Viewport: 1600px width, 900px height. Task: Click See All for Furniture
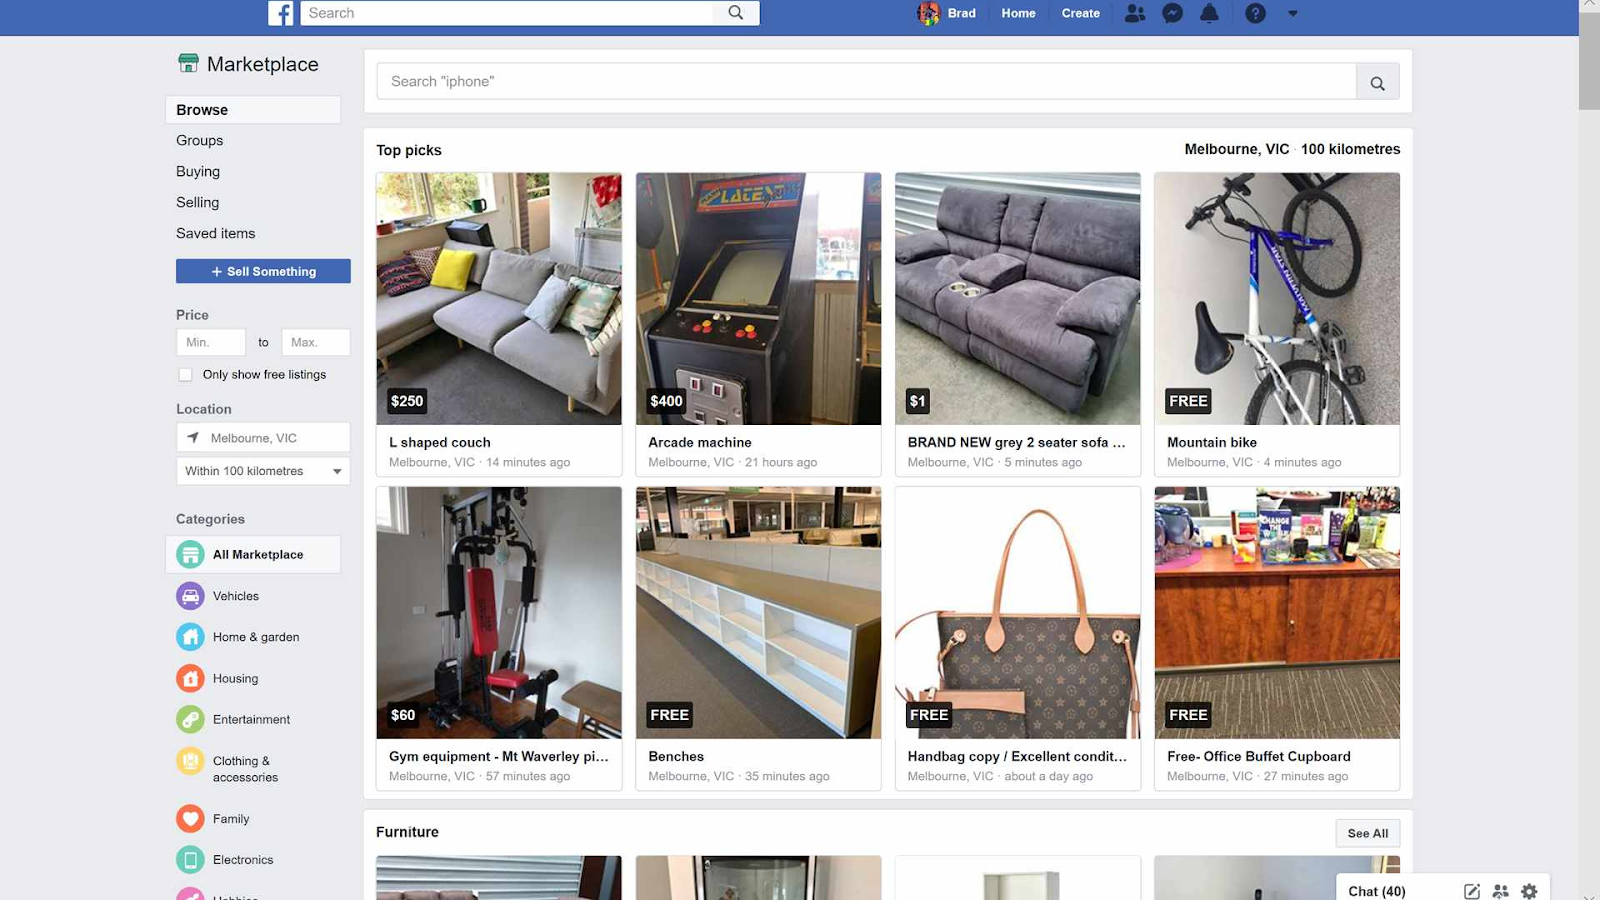tap(1368, 833)
